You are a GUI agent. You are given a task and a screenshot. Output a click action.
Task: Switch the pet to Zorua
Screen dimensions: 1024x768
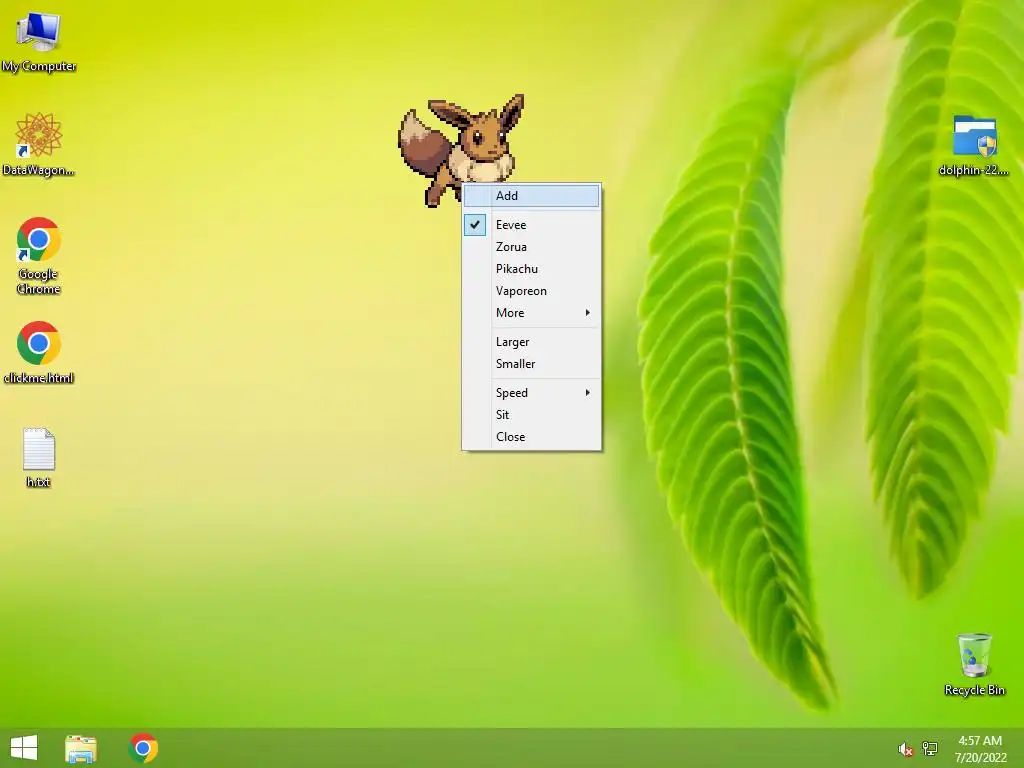pyautogui.click(x=532, y=247)
